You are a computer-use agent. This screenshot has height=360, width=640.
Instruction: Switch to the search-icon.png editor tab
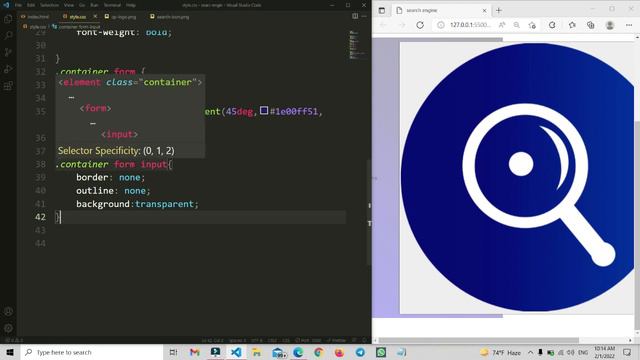169,17
